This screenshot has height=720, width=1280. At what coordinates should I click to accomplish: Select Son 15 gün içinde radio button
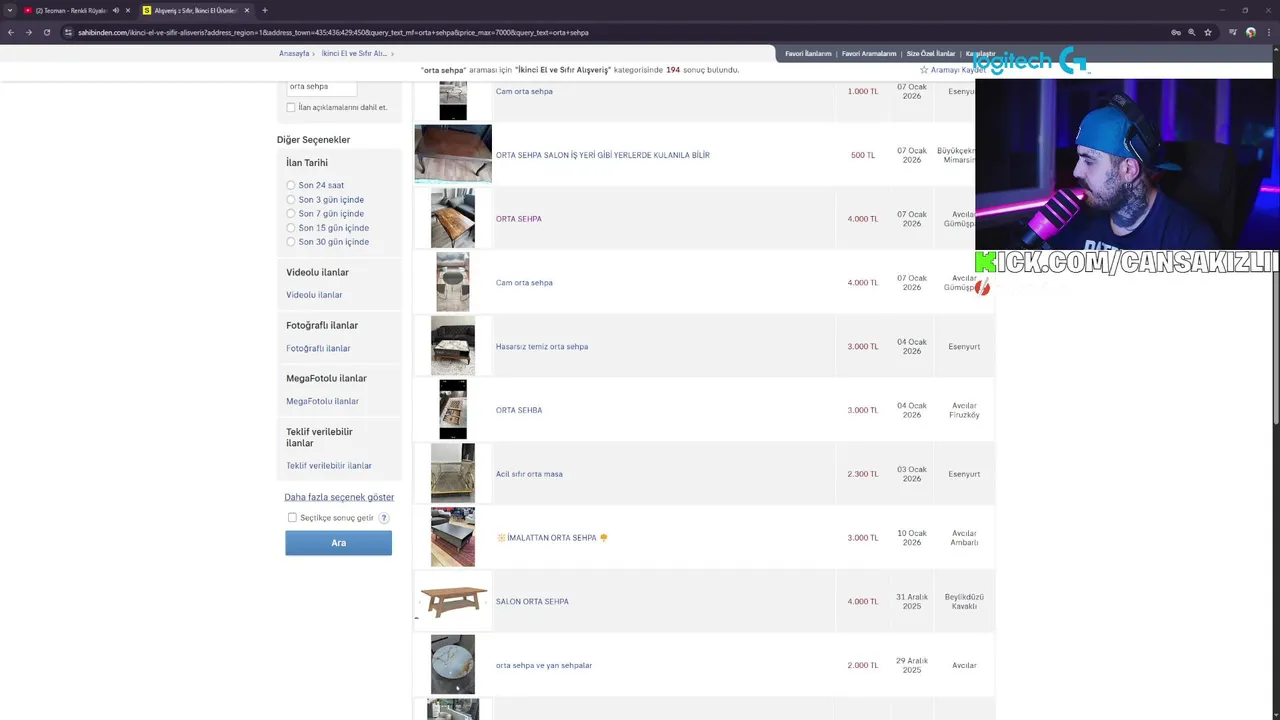291,227
